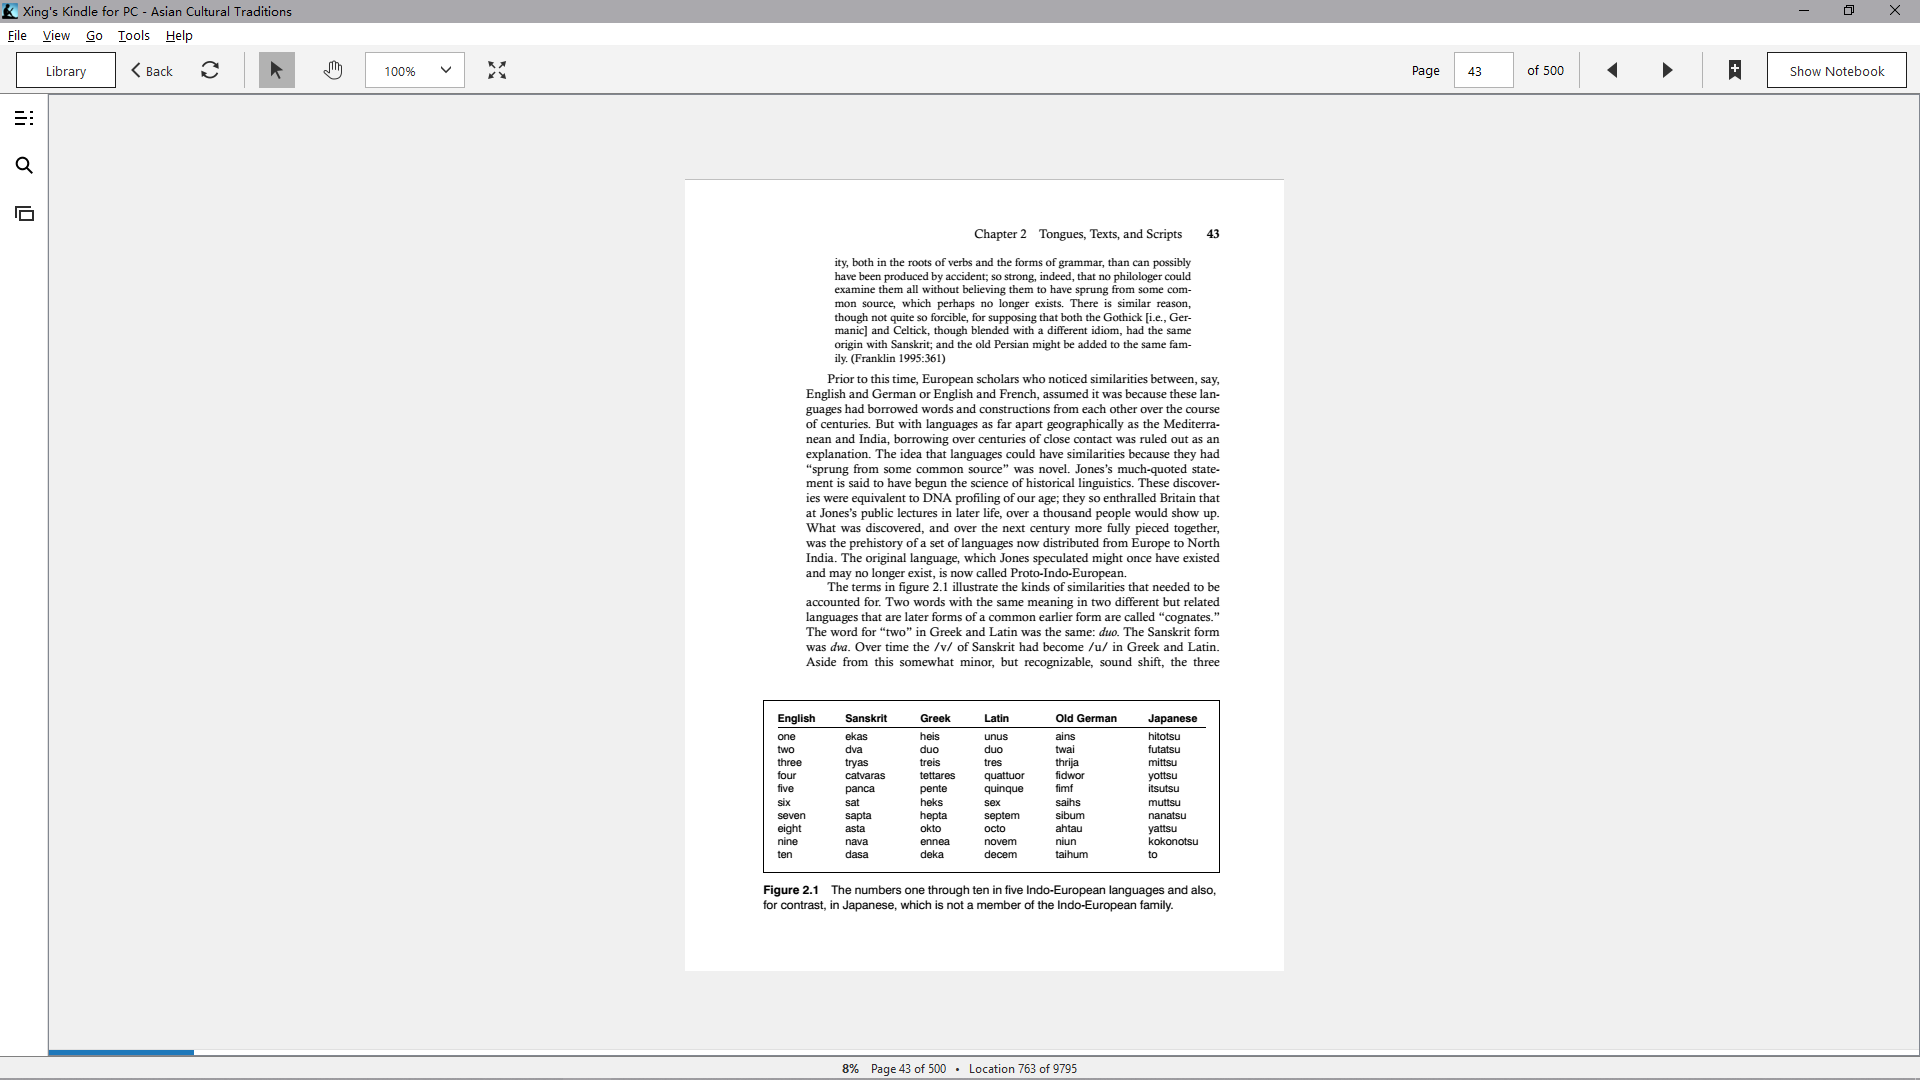Click Show Notebook button
This screenshot has height=1080, width=1920.
point(1837,71)
